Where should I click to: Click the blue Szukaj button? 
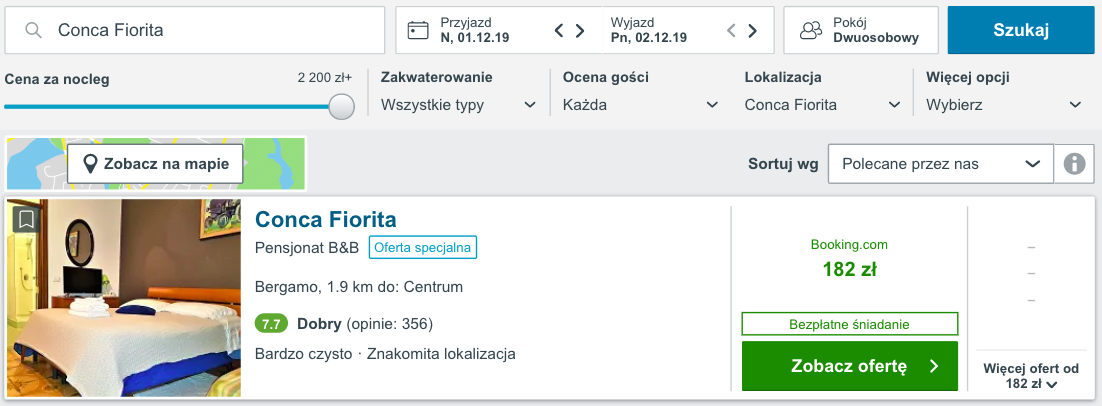pyautogui.click(x=1020, y=30)
